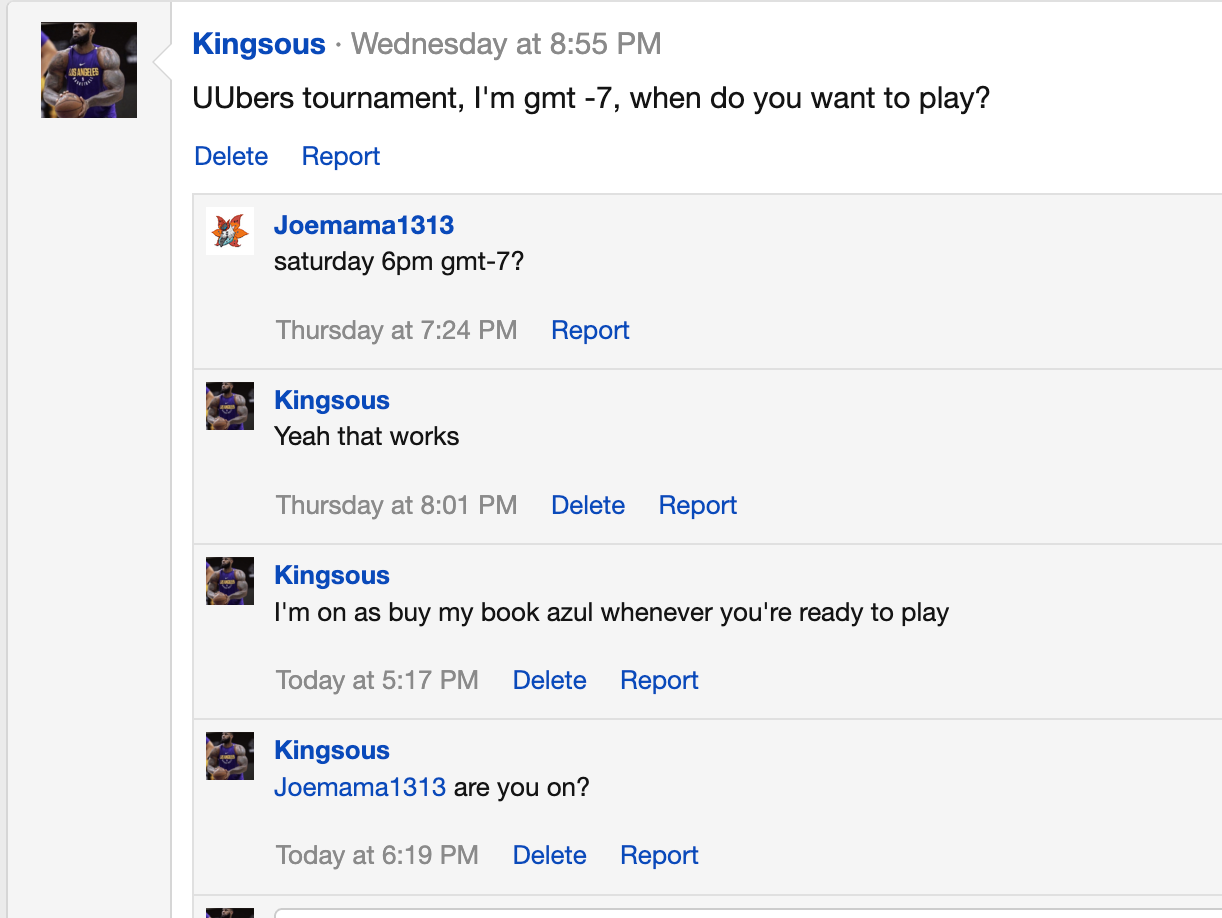
Task: Click Kingsous name above 'are you on?'
Action: [x=332, y=750]
